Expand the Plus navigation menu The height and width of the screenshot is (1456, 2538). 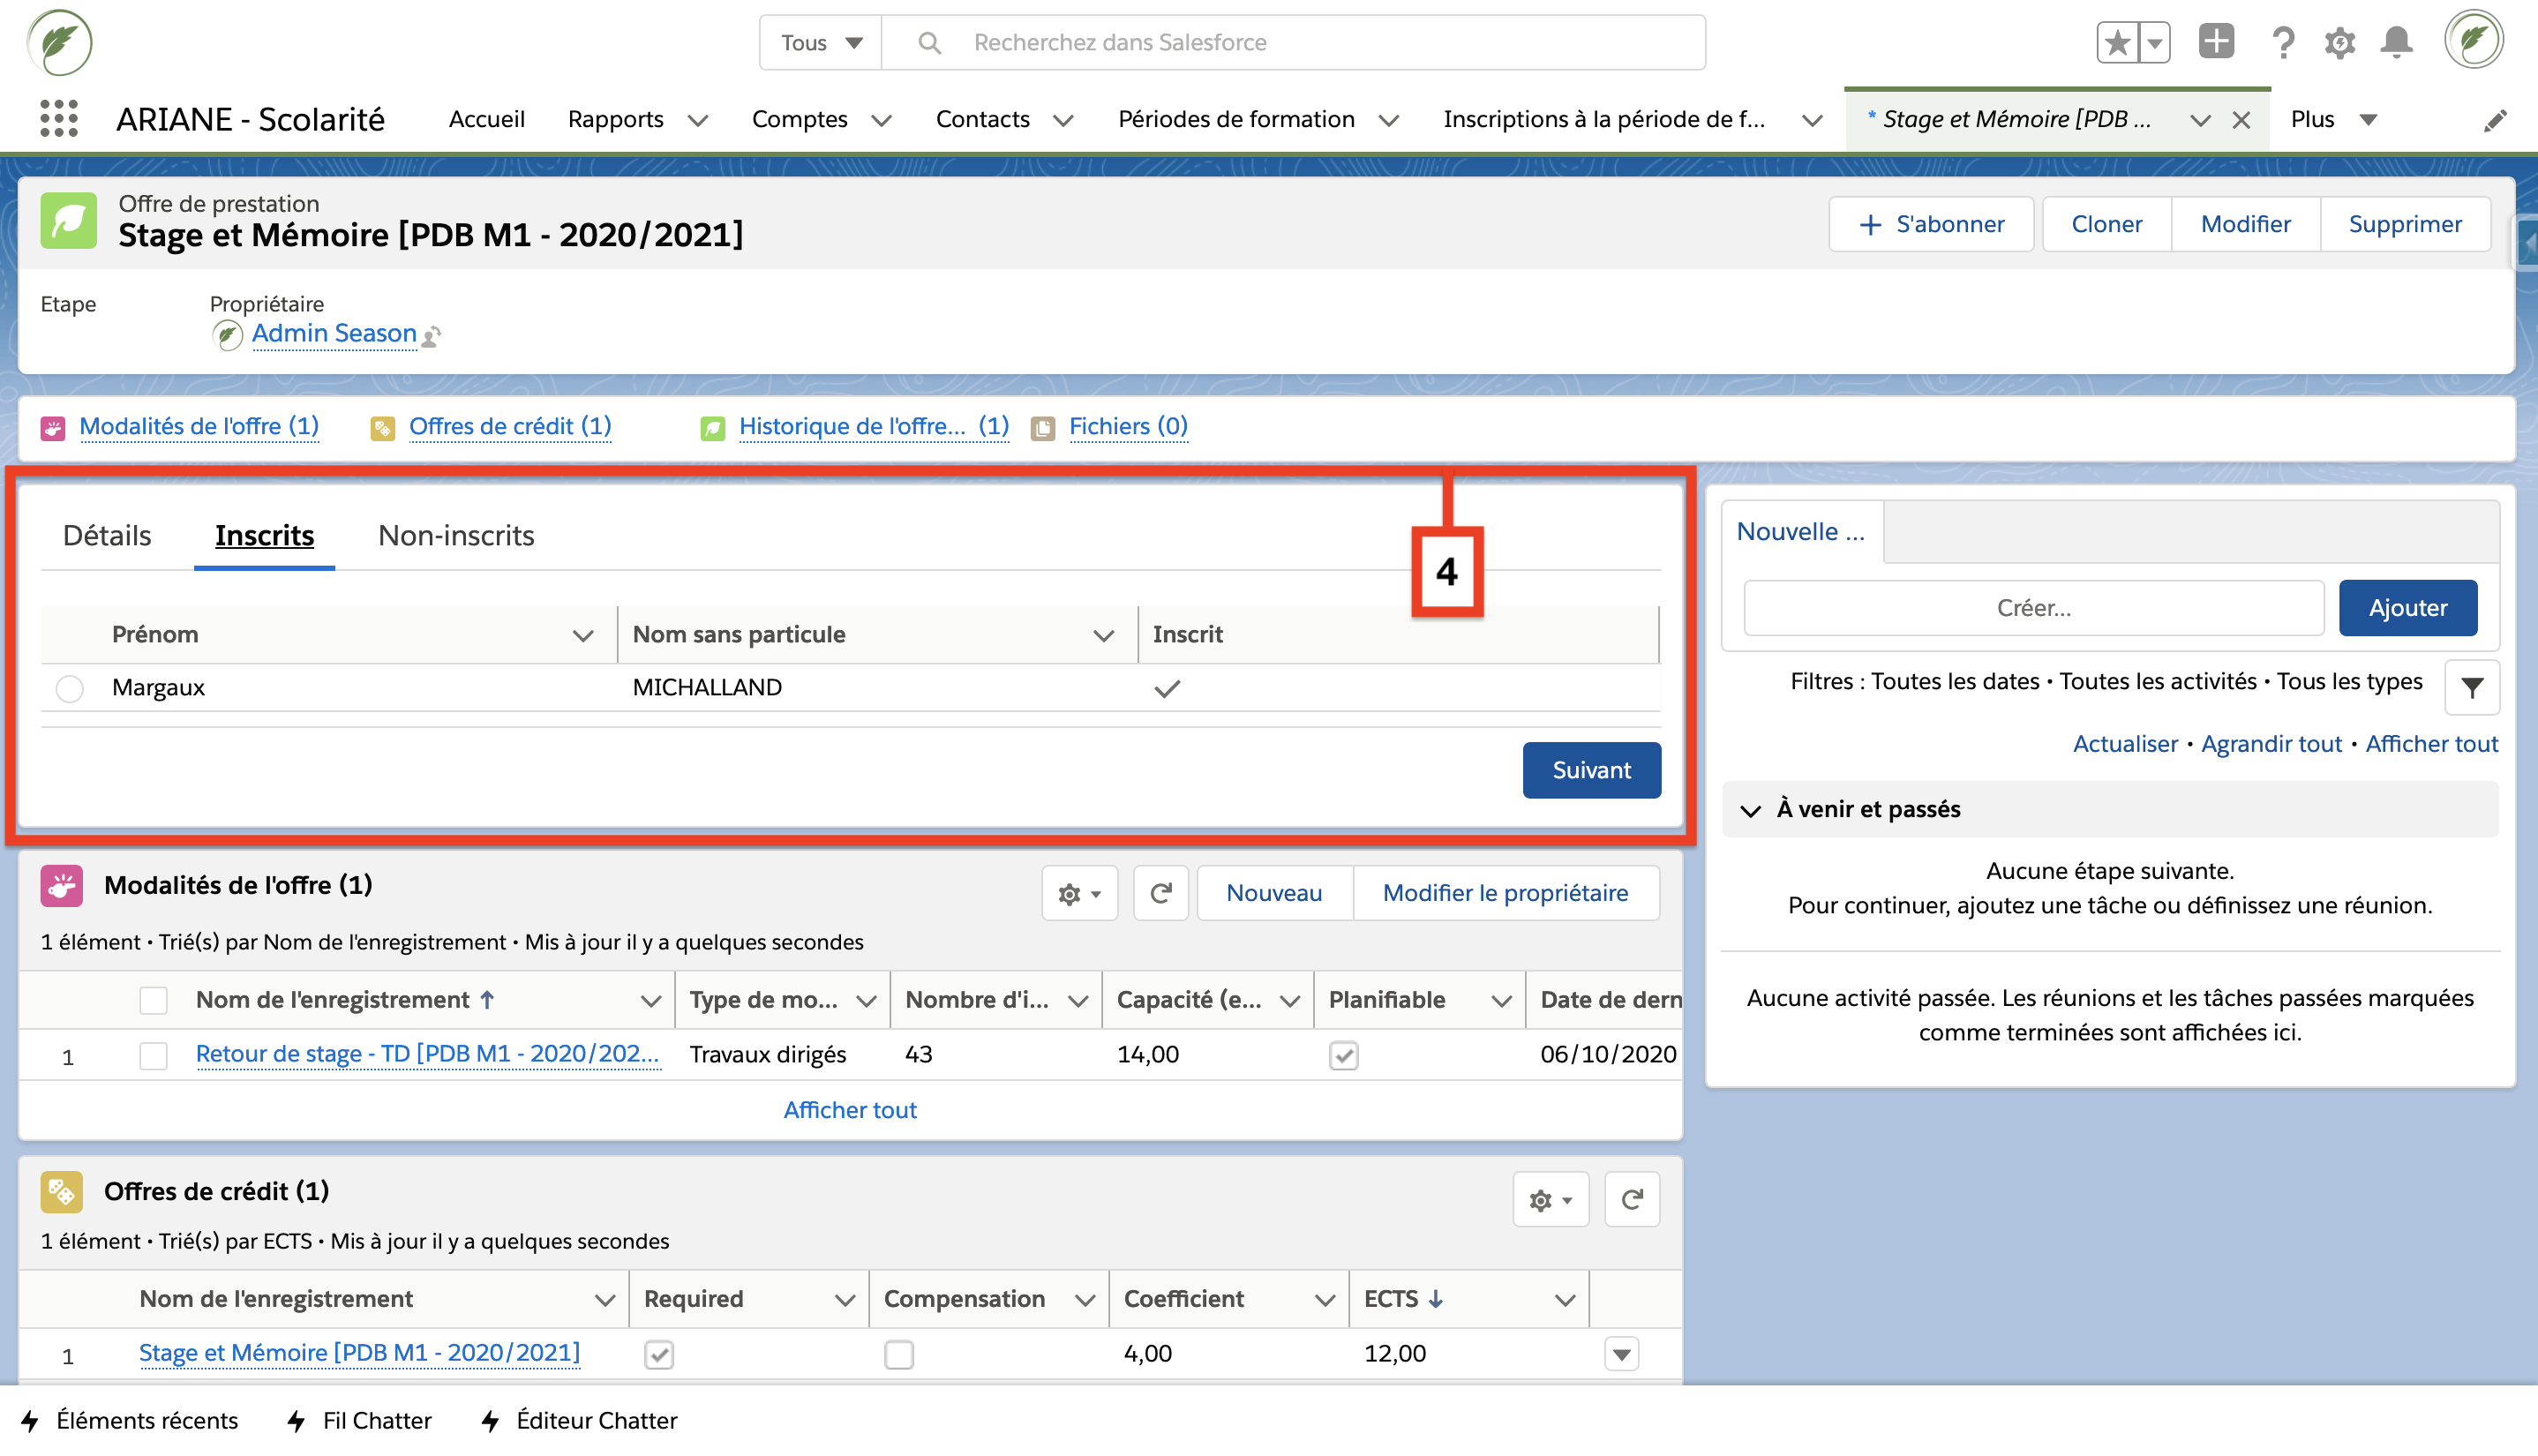[x=2333, y=119]
